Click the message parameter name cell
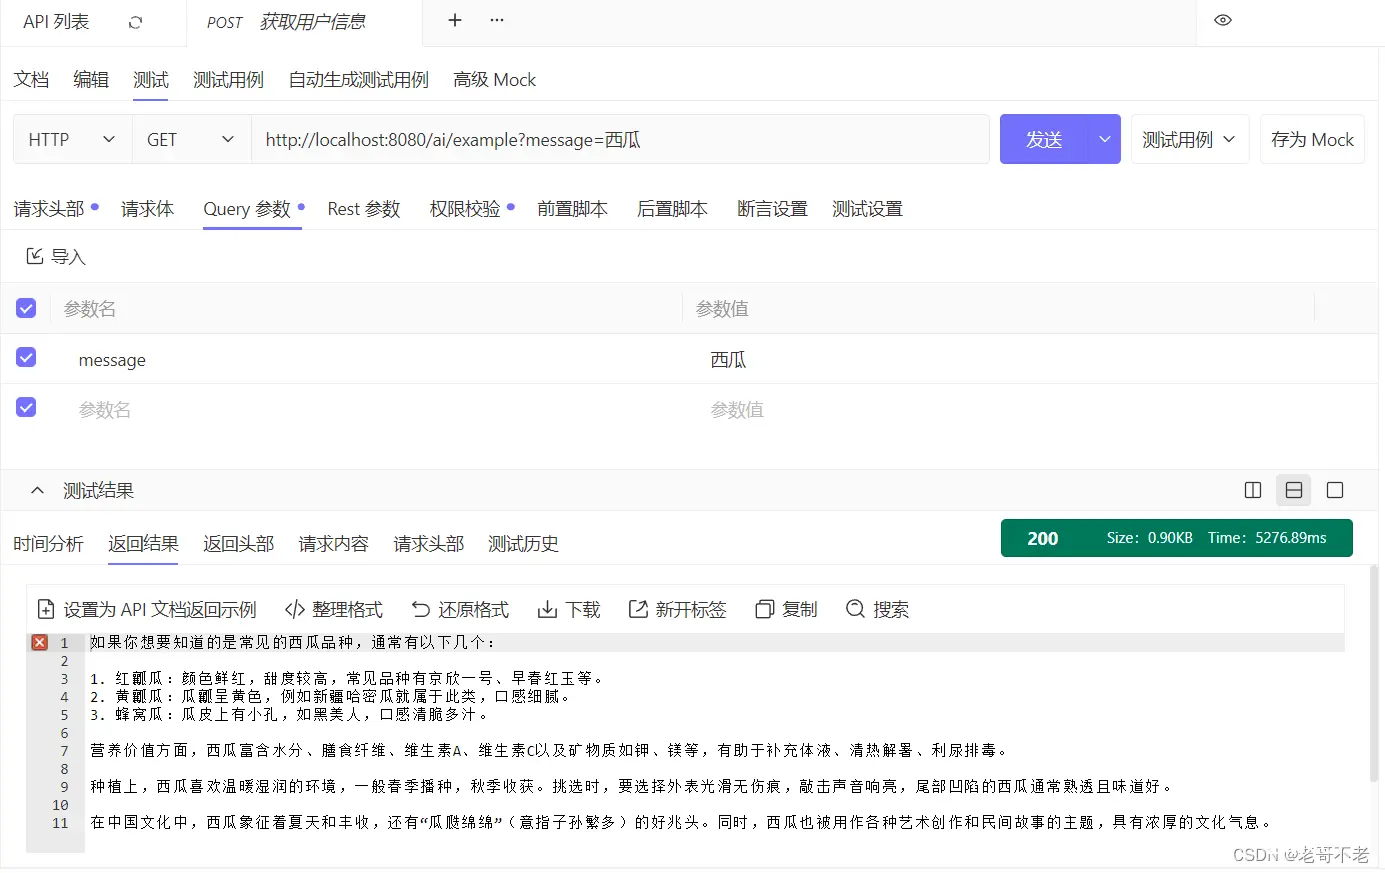 pyautogui.click(x=366, y=360)
